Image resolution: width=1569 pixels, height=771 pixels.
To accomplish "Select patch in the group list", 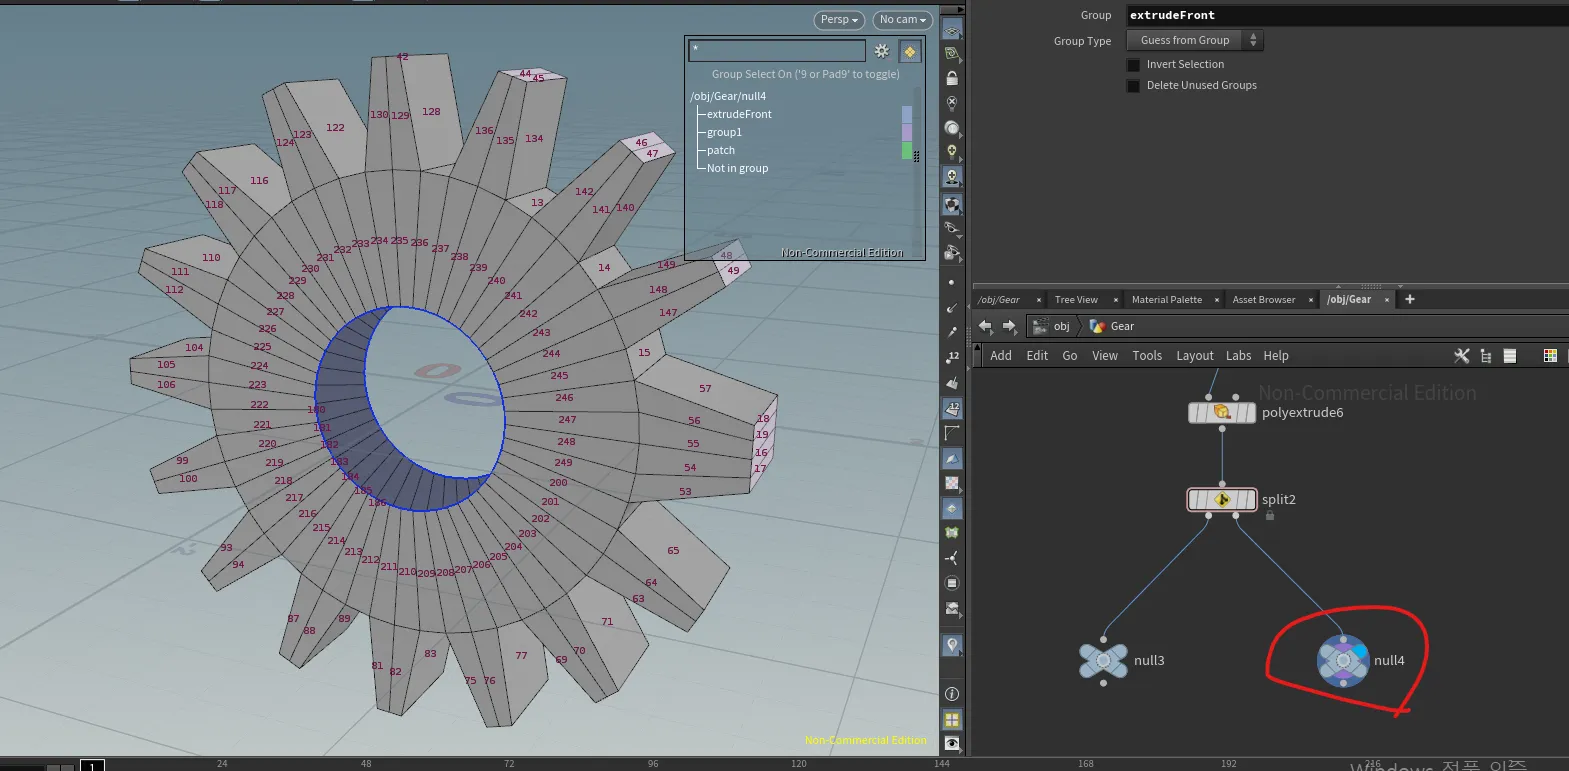I will [720, 150].
